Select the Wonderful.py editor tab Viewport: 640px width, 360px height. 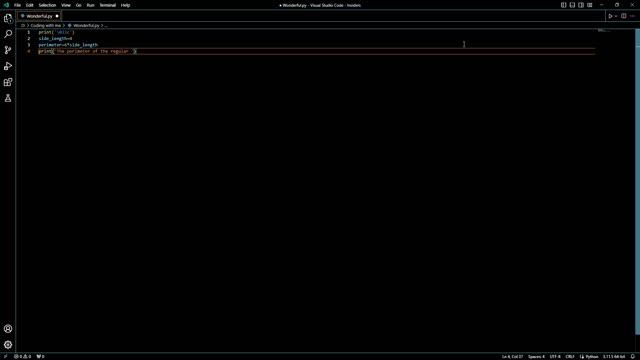pos(39,16)
